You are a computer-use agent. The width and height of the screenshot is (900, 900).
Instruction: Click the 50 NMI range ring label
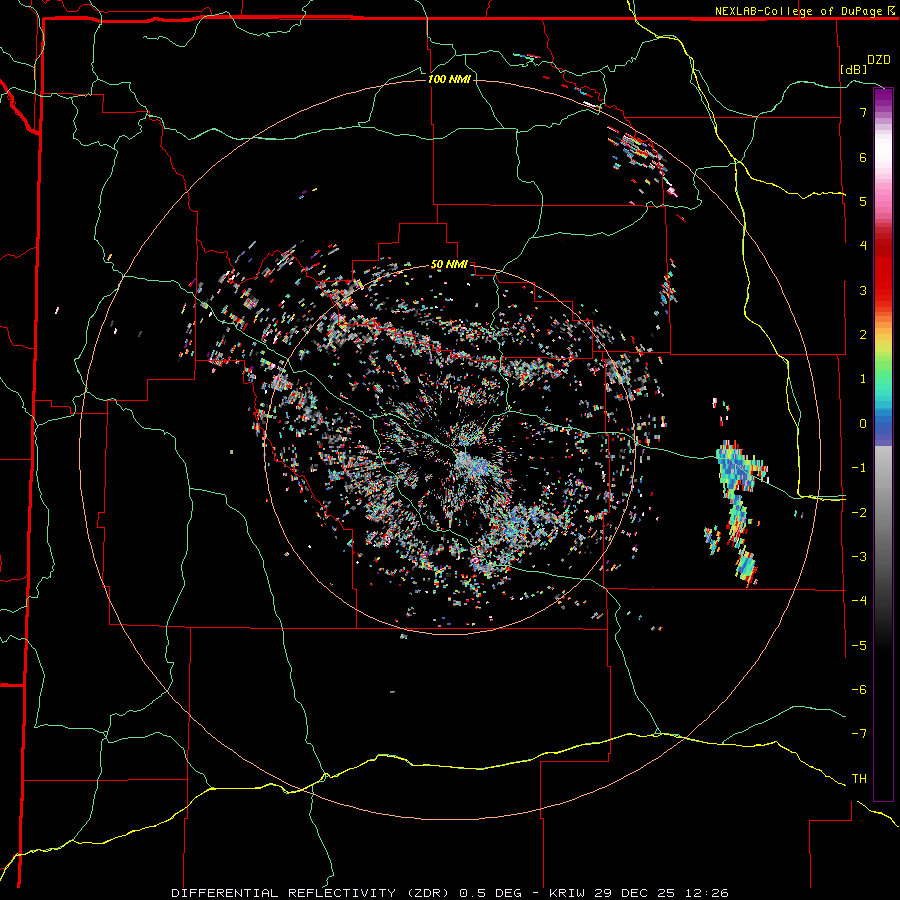(x=449, y=265)
